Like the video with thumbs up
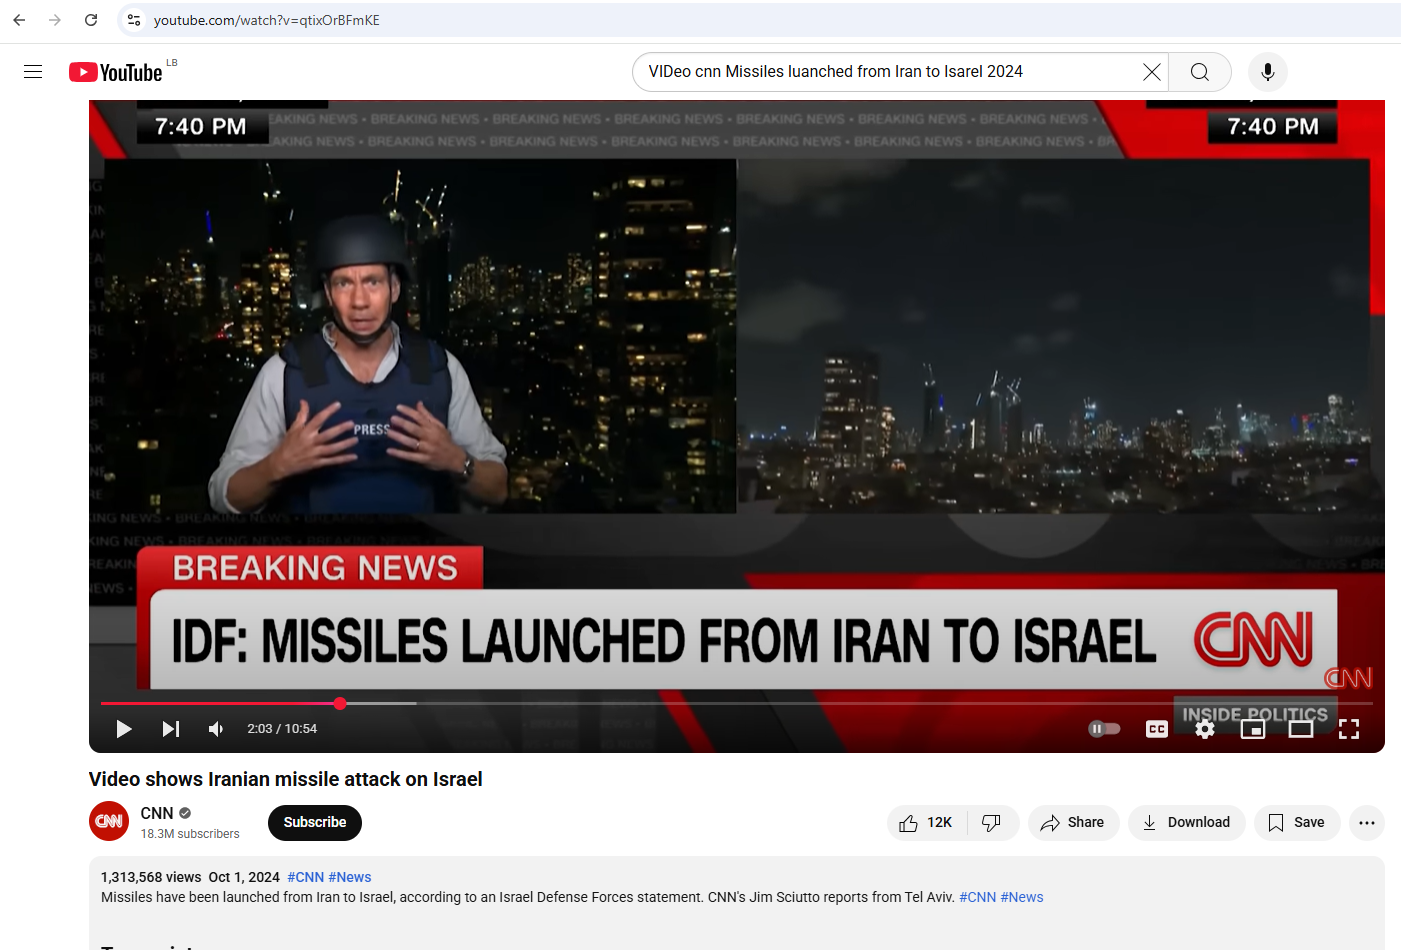The height and width of the screenshot is (950, 1401). coord(926,823)
